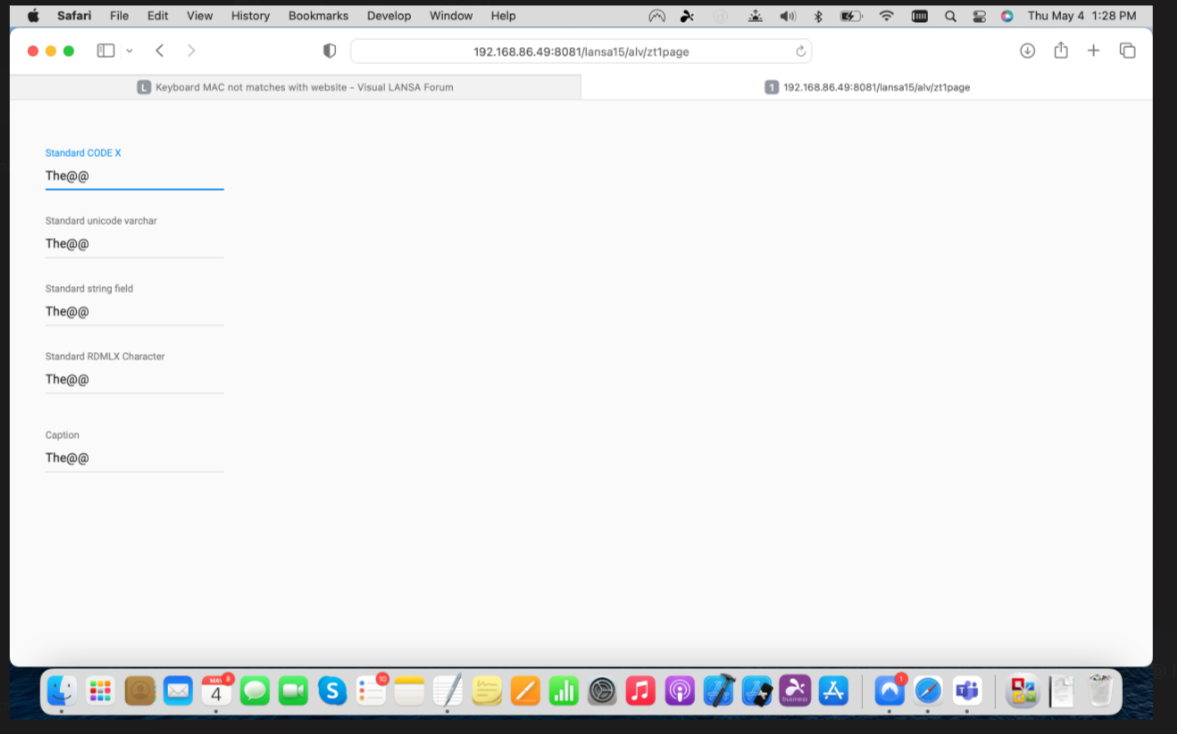Open Calendar from the Dock

pyautogui.click(x=216, y=690)
